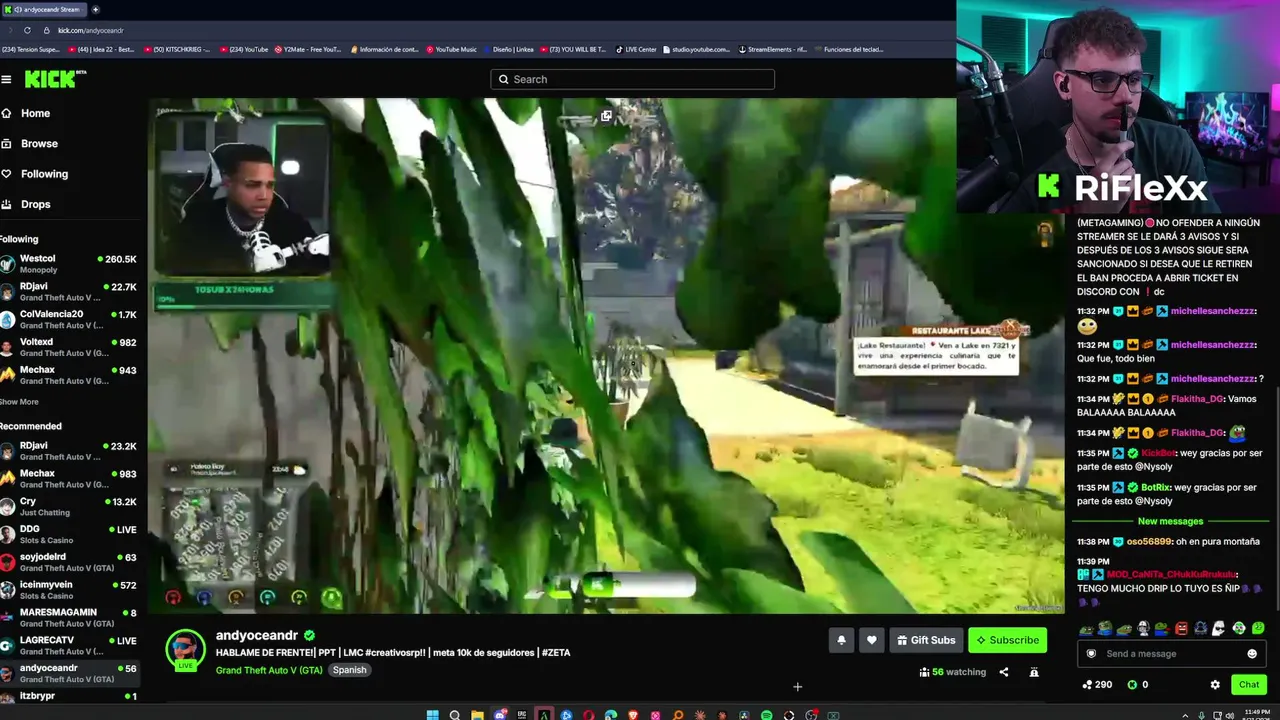
Task: Select andyoceandr in Recommended list
Action: coord(68,673)
